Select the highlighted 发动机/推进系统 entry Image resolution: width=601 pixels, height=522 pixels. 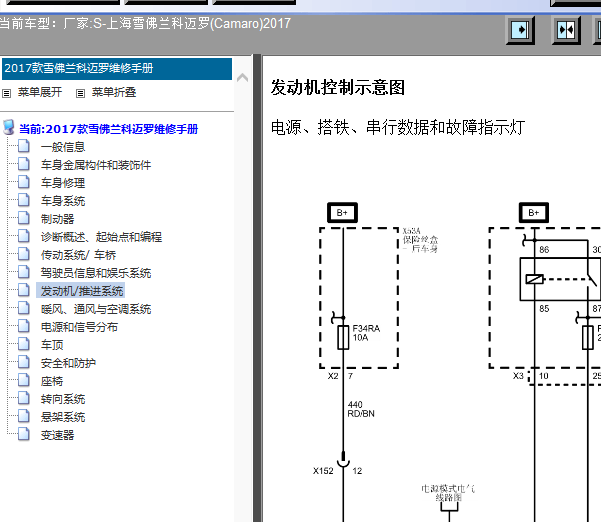pyautogui.click(x=80, y=291)
